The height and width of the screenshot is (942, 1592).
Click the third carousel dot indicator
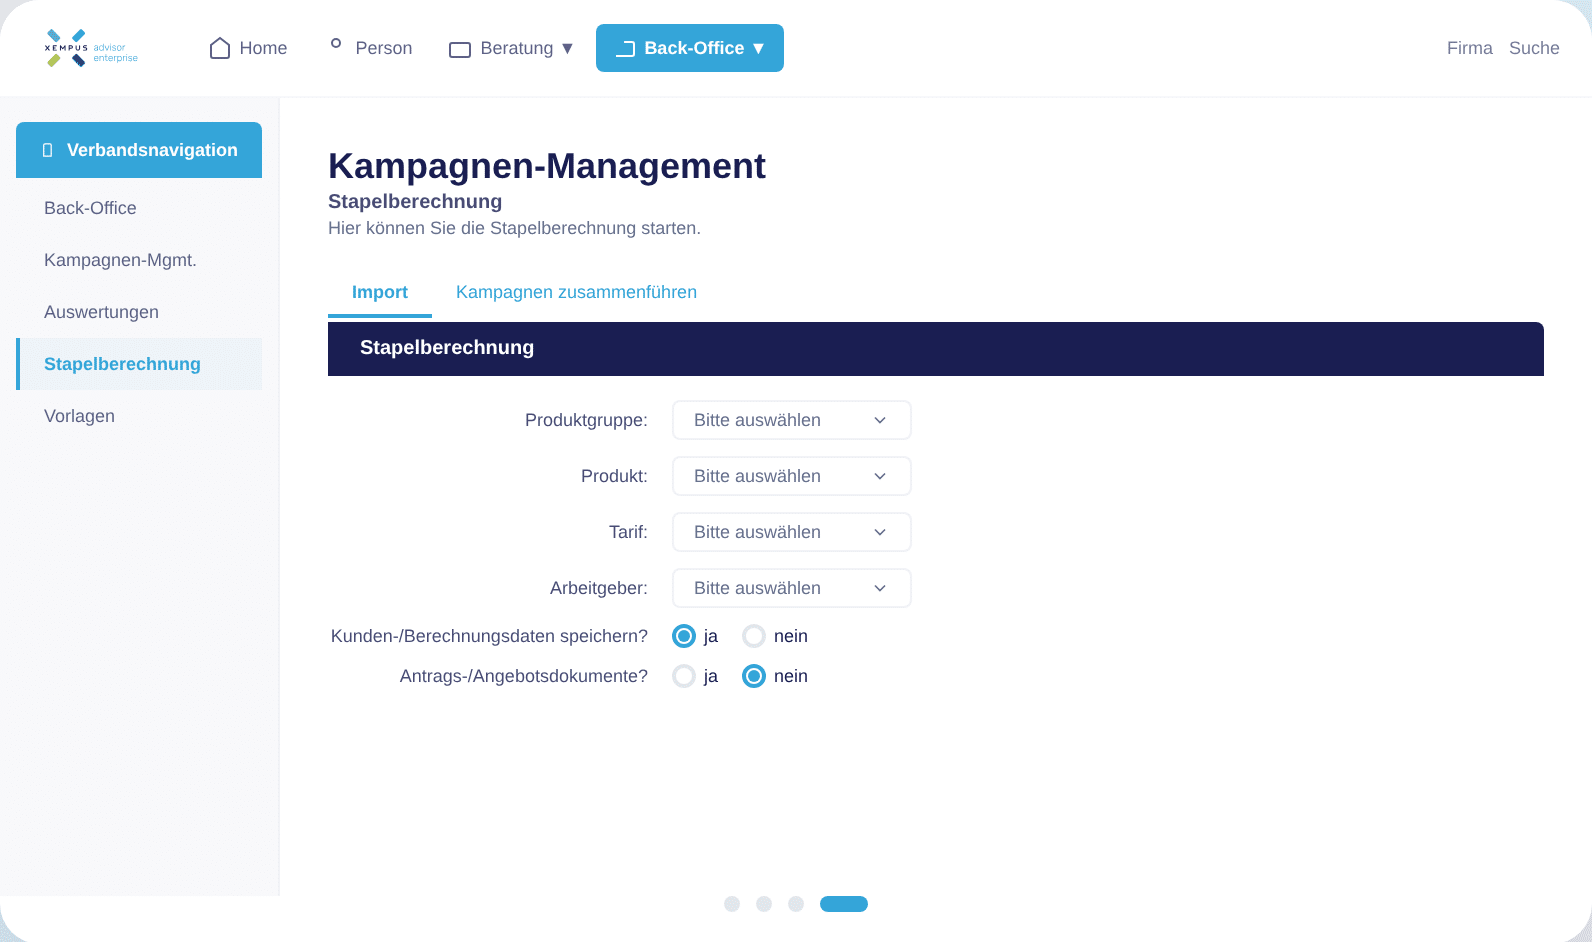[x=796, y=904]
